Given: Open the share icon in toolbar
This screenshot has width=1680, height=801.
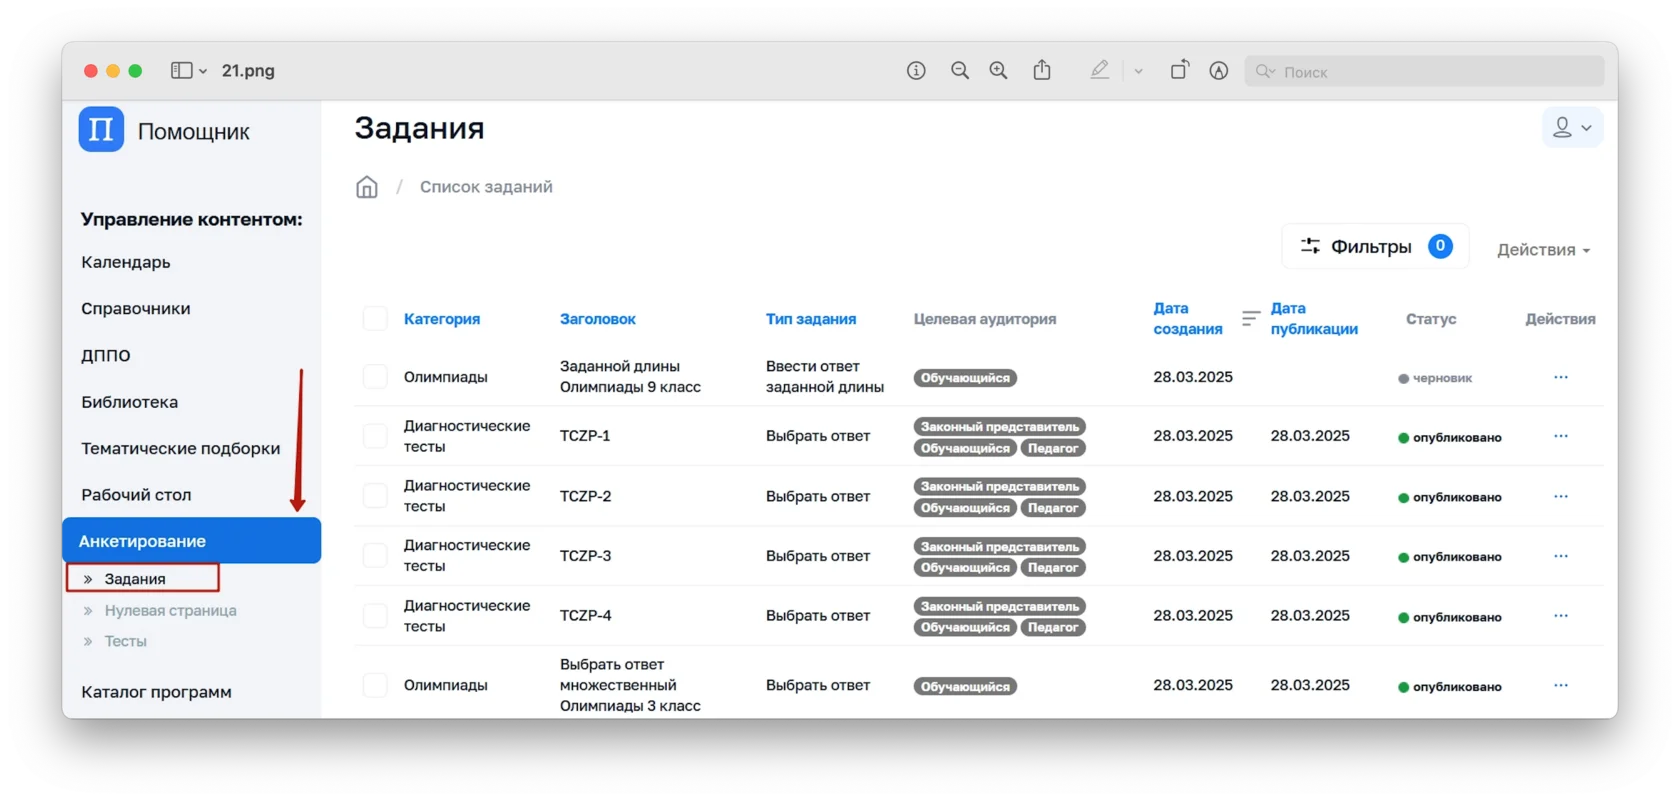Looking at the screenshot, I should pos(1042,70).
